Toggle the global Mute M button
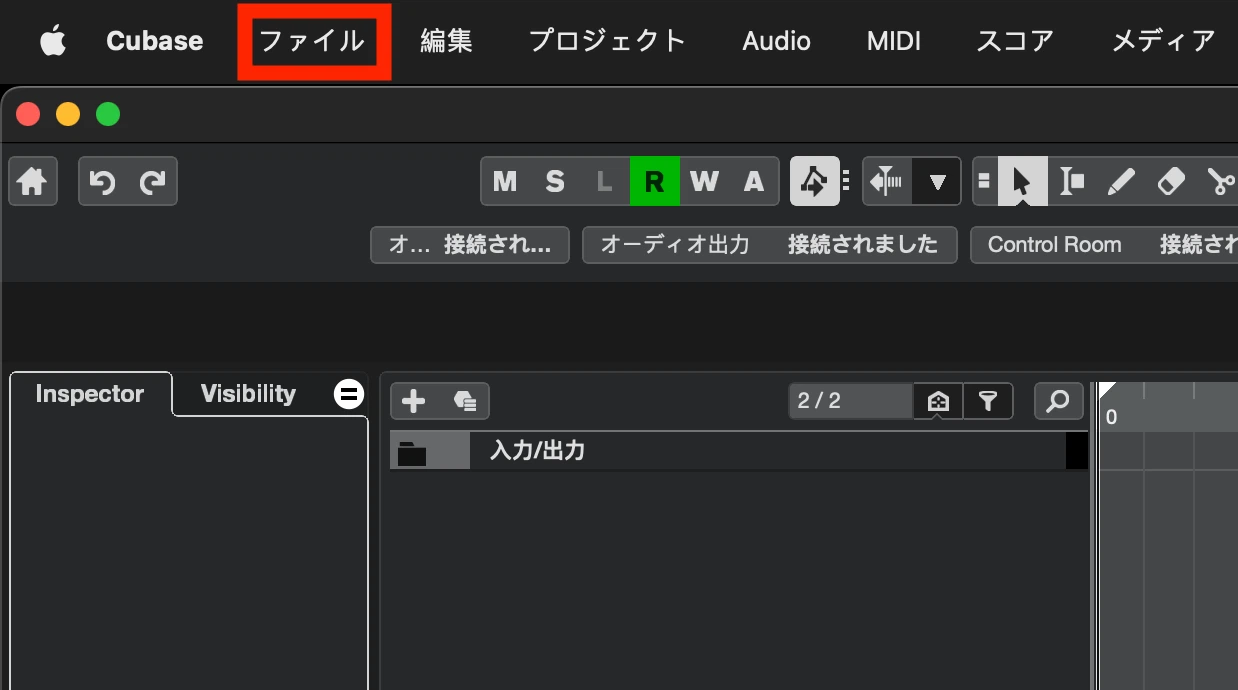The width and height of the screenshot is (1238, 690). [x=505, y=181]
